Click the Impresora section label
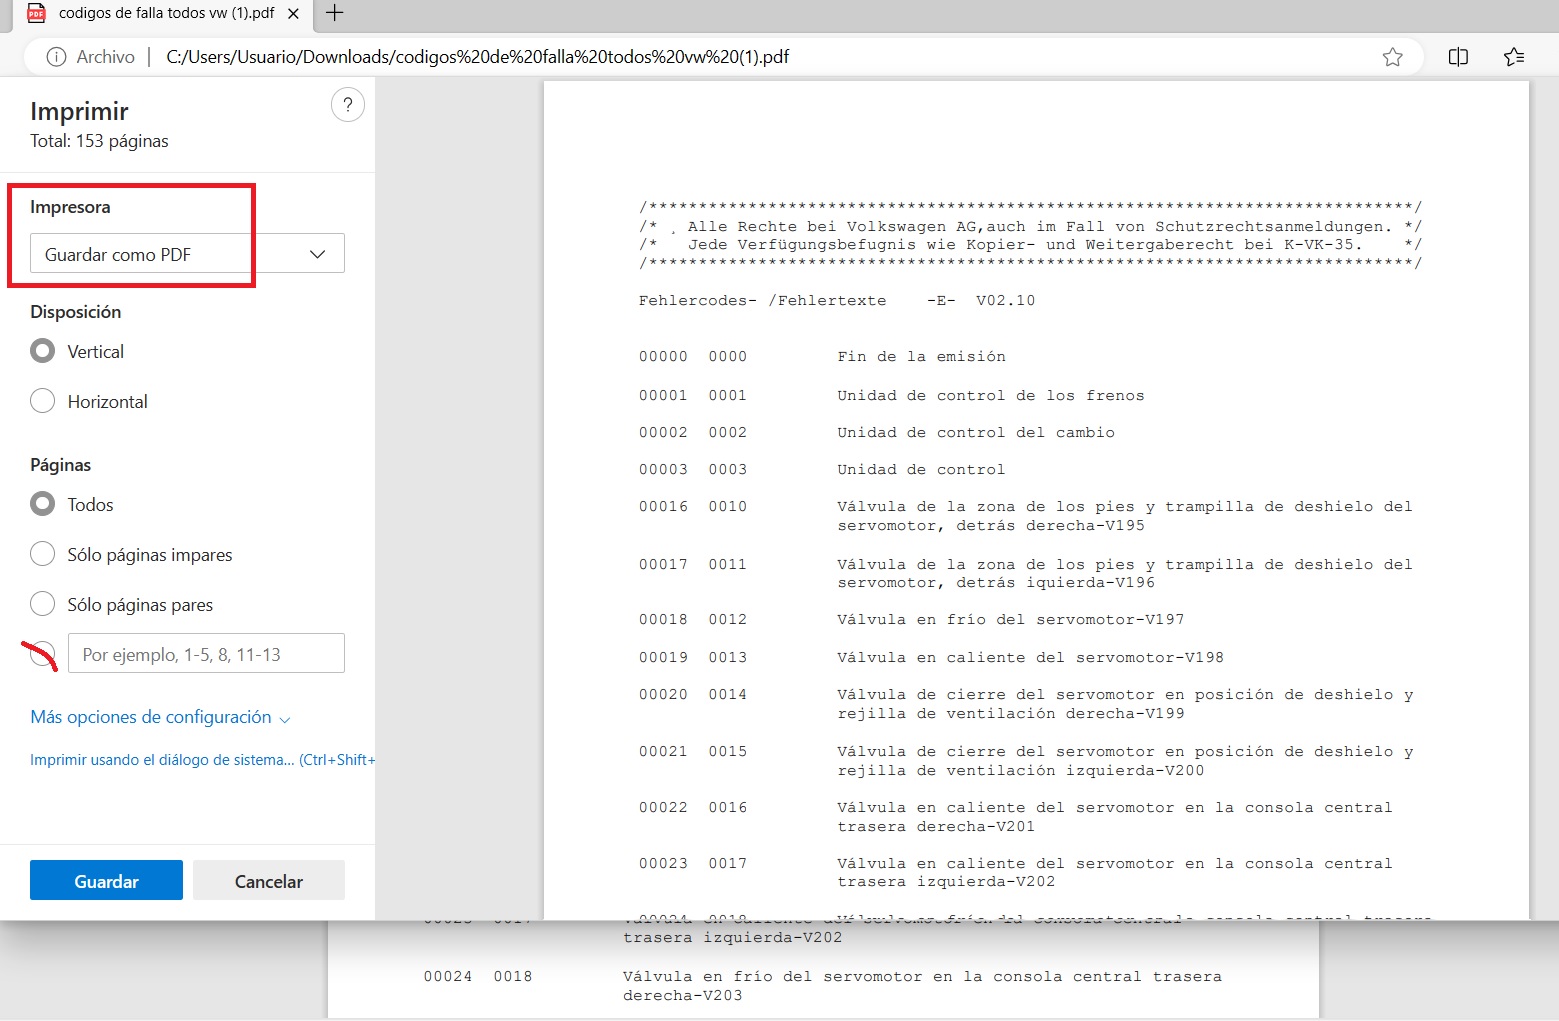 [x=70, y=207]
